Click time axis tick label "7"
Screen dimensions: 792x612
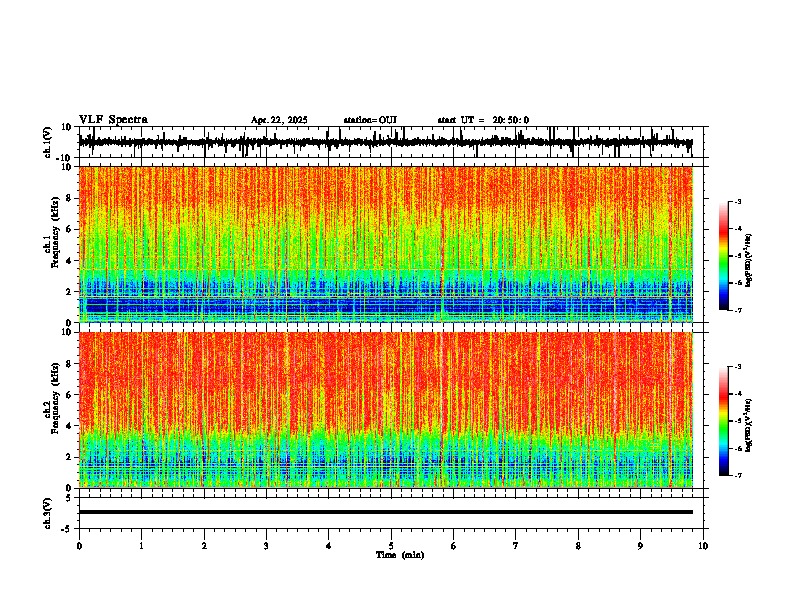[x=516, y=546]
